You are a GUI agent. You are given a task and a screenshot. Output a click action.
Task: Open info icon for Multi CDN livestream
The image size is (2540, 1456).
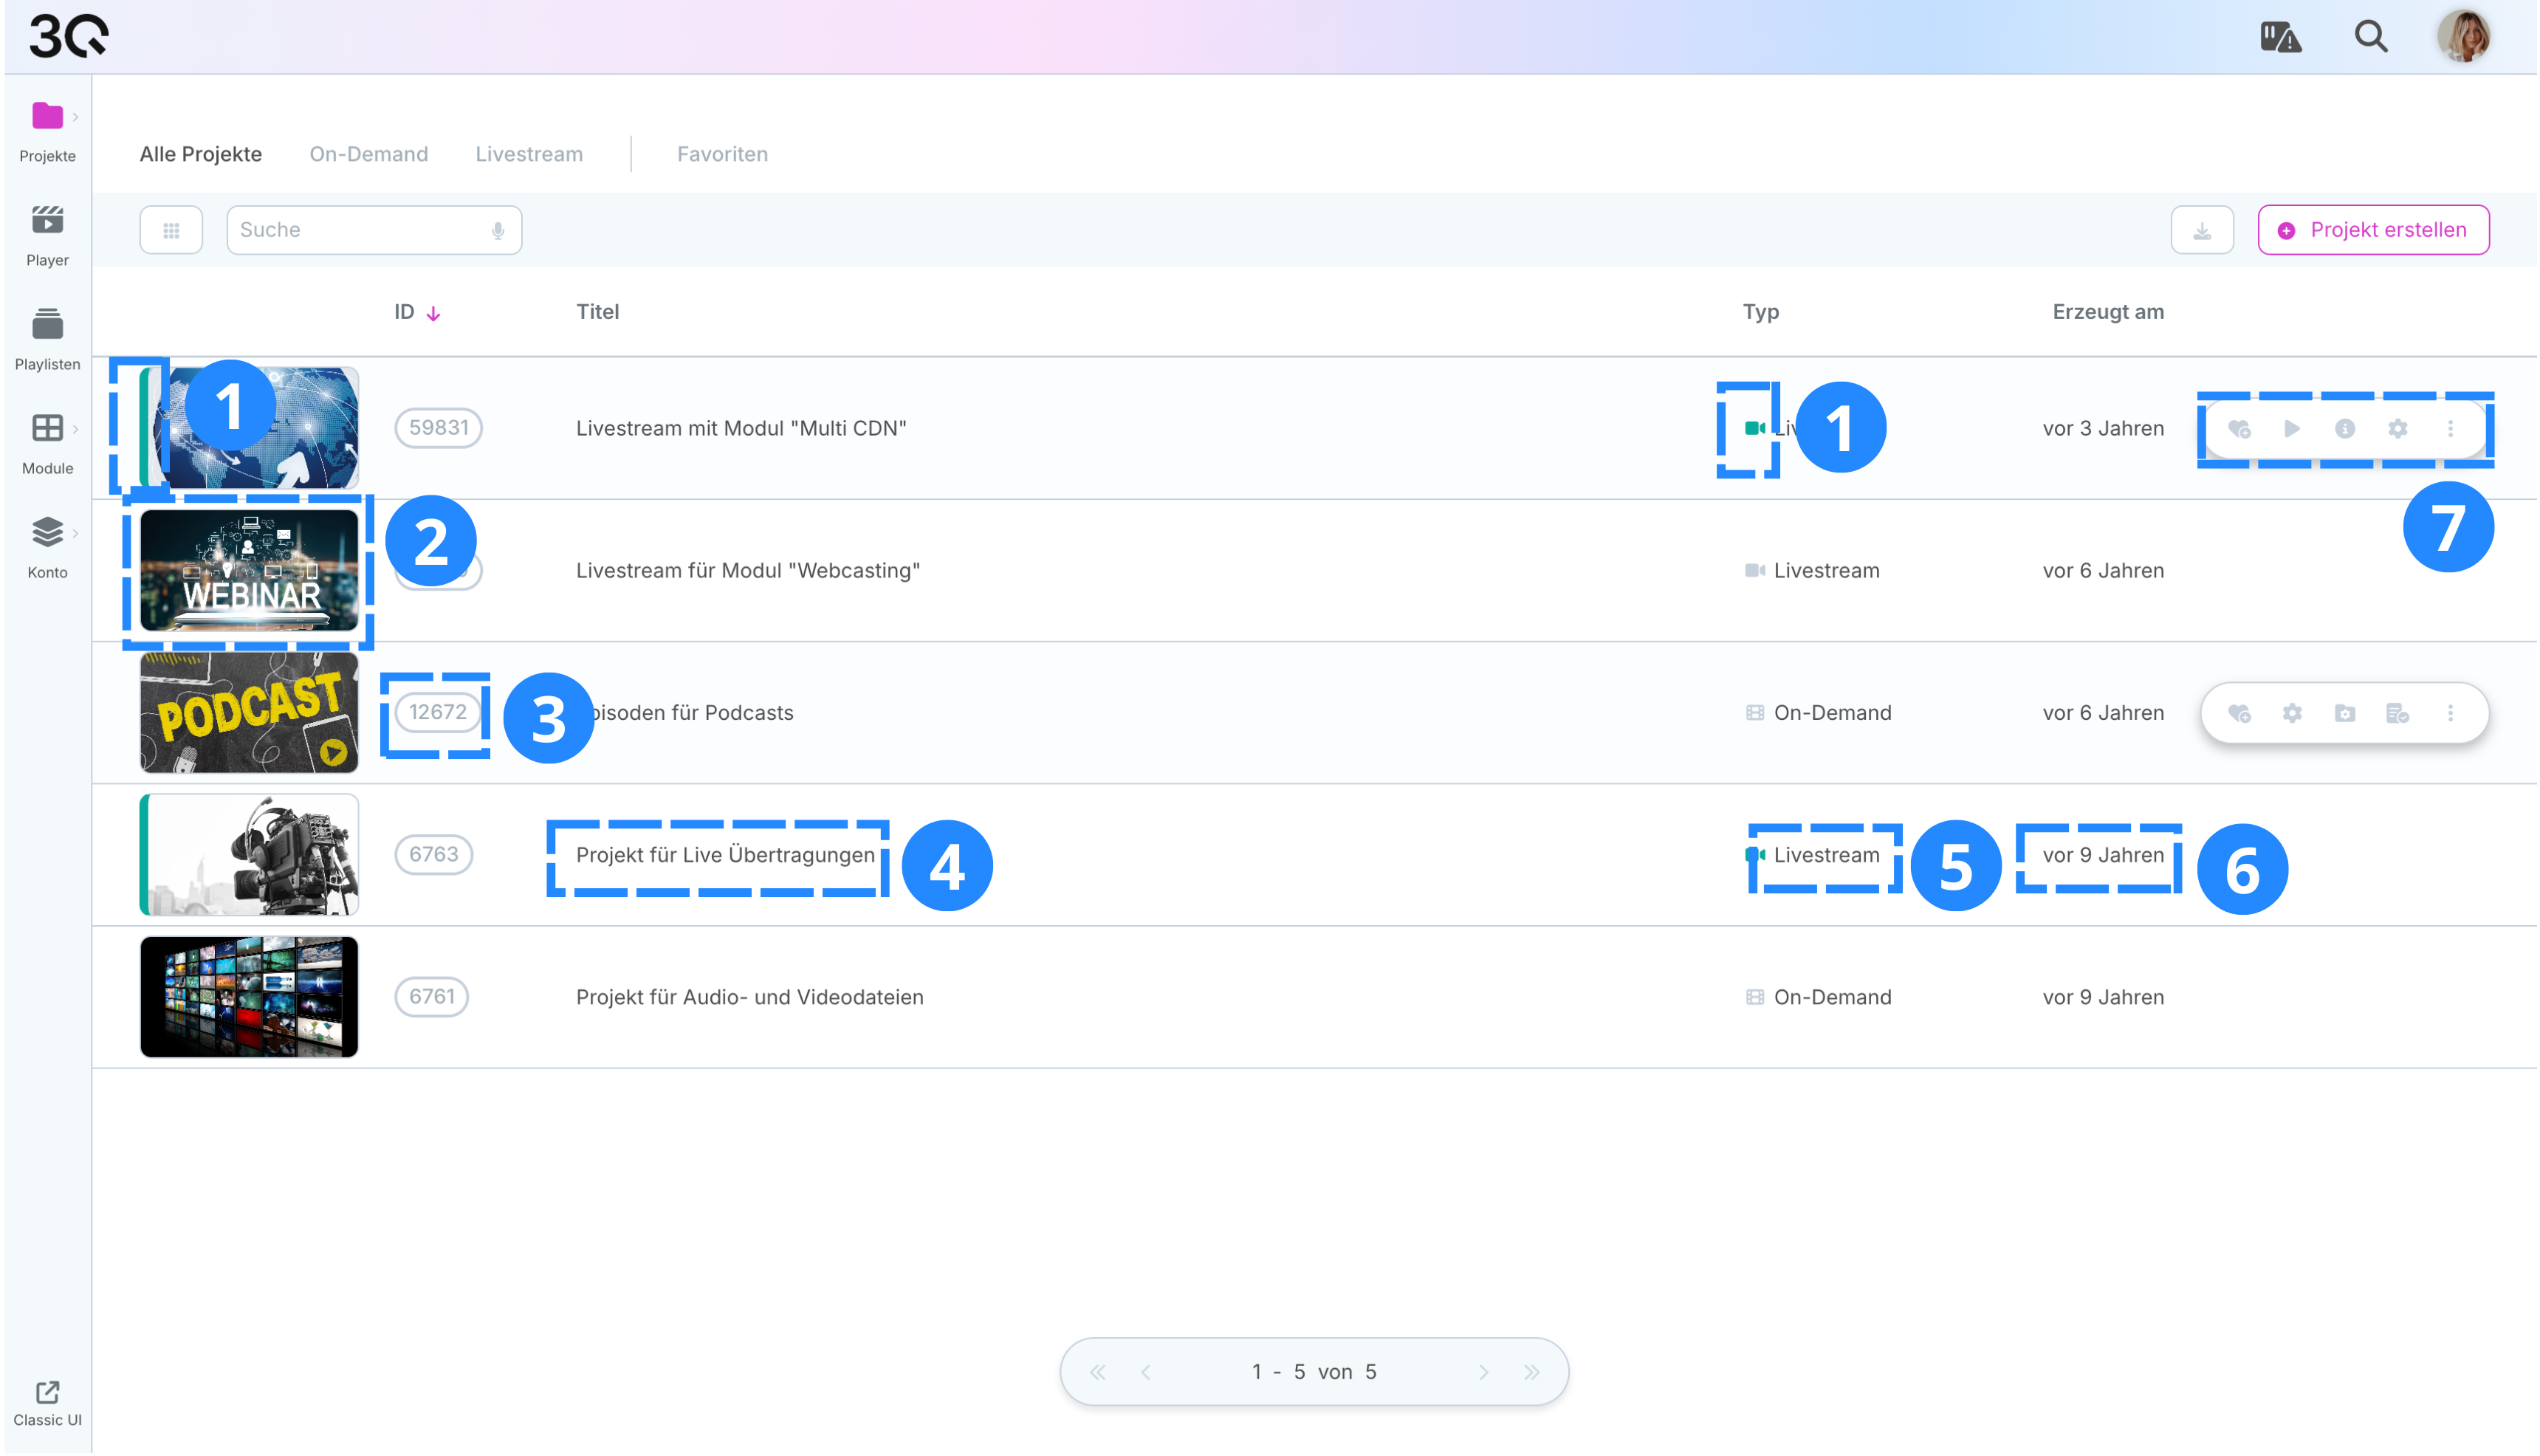pyautogui.click(x=2344, y=429)
